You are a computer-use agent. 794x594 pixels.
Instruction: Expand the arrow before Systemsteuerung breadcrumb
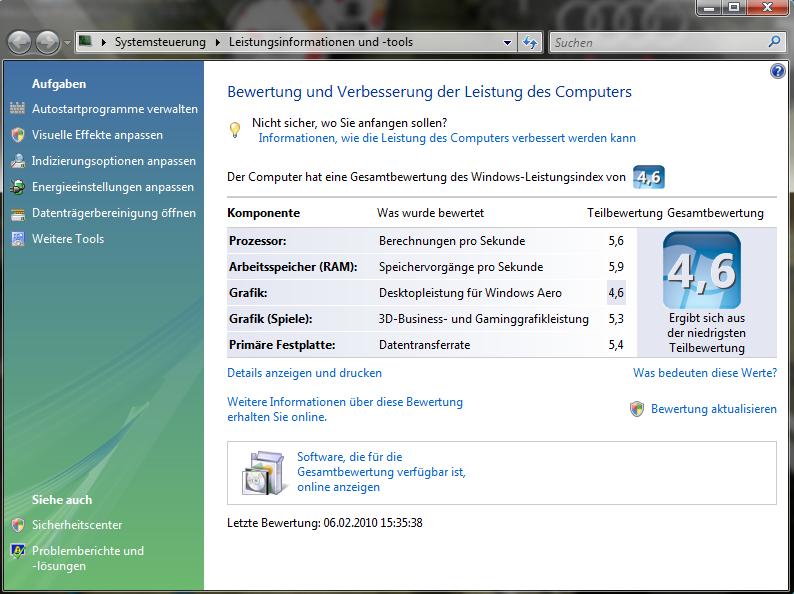coord(103,43)
